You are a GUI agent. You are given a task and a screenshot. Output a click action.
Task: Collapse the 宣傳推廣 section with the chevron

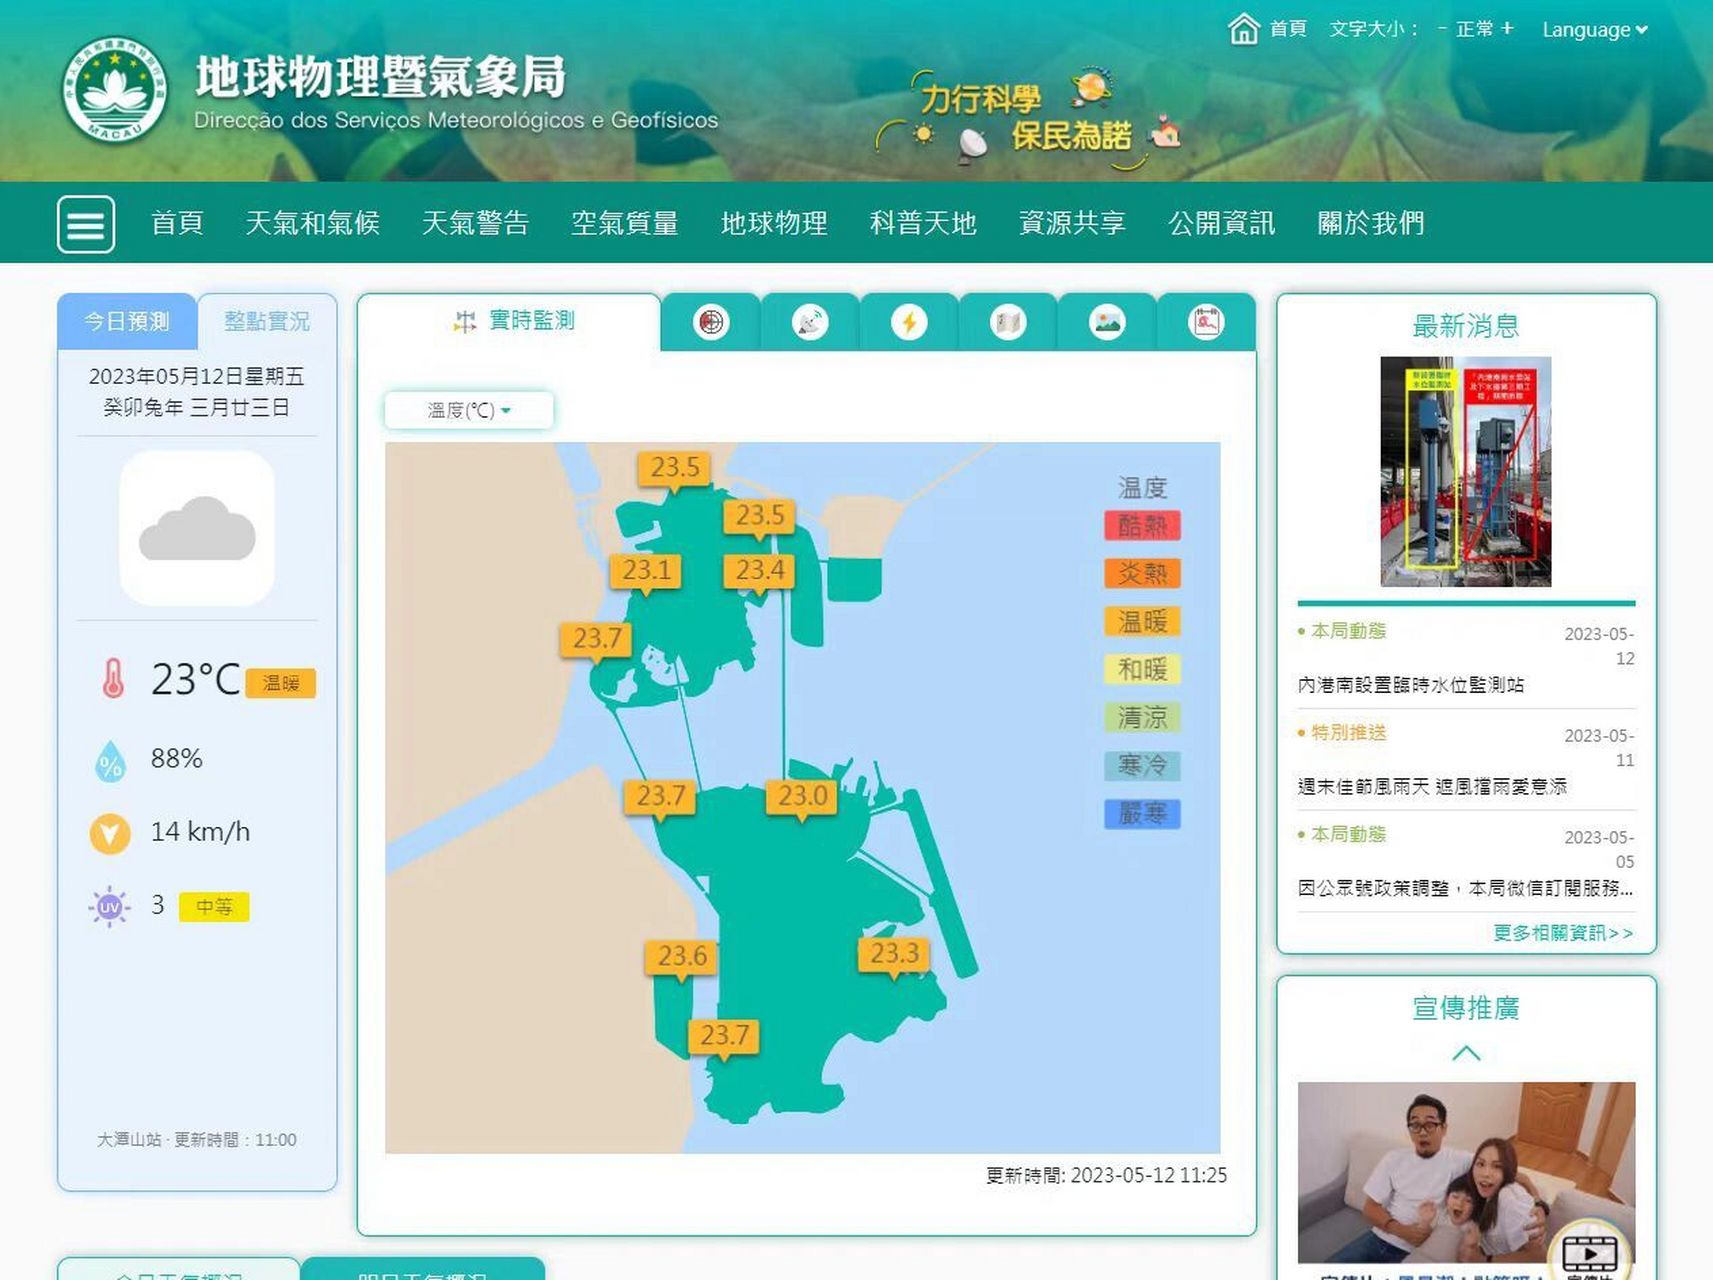click(x=1466, y=1053)
